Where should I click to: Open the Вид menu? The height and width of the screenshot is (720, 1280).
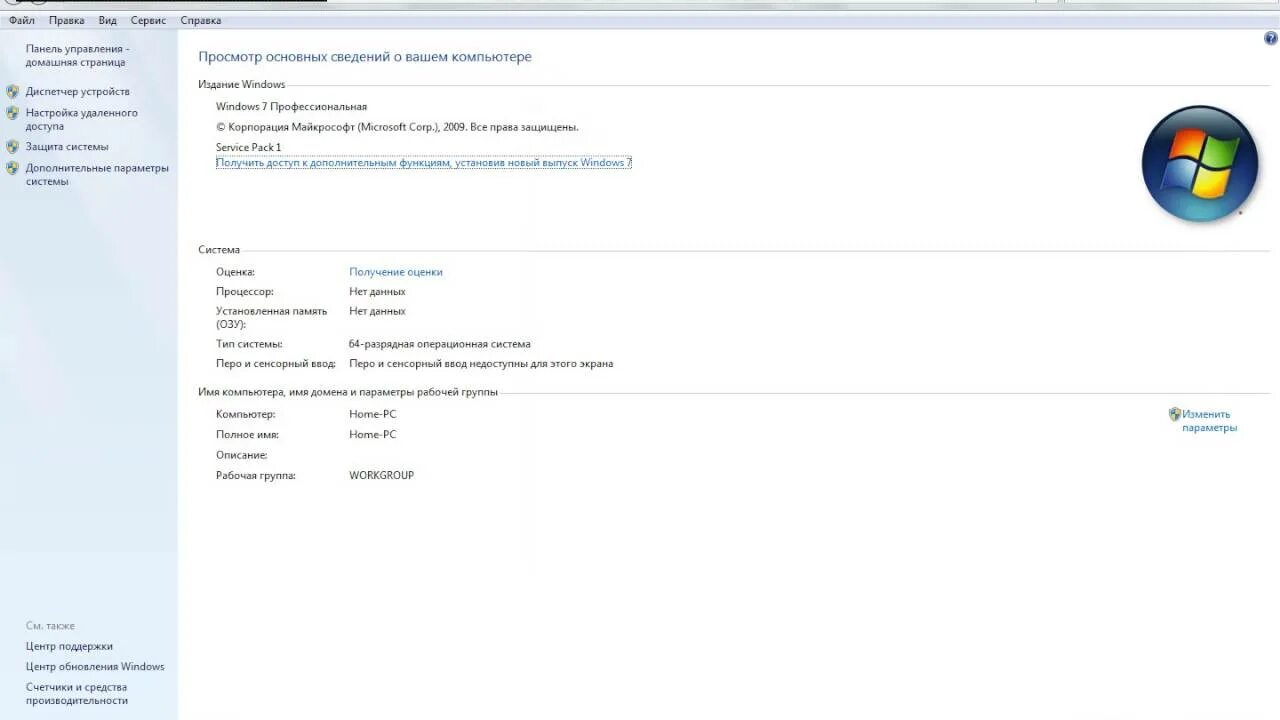click(x=108, y=20)
